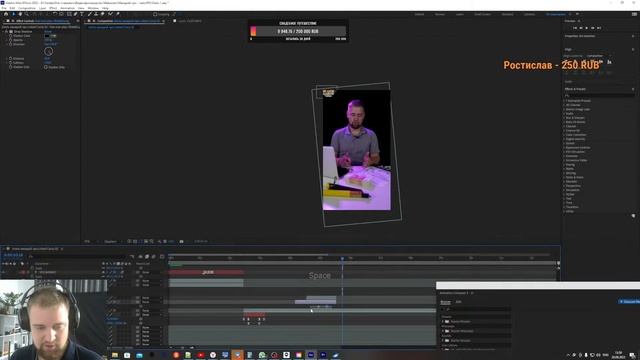Expand the Blur & Sharpen effects category
The width and height of the screenshot is (640, 360).
pyautogui.click(x=565, y=118)
